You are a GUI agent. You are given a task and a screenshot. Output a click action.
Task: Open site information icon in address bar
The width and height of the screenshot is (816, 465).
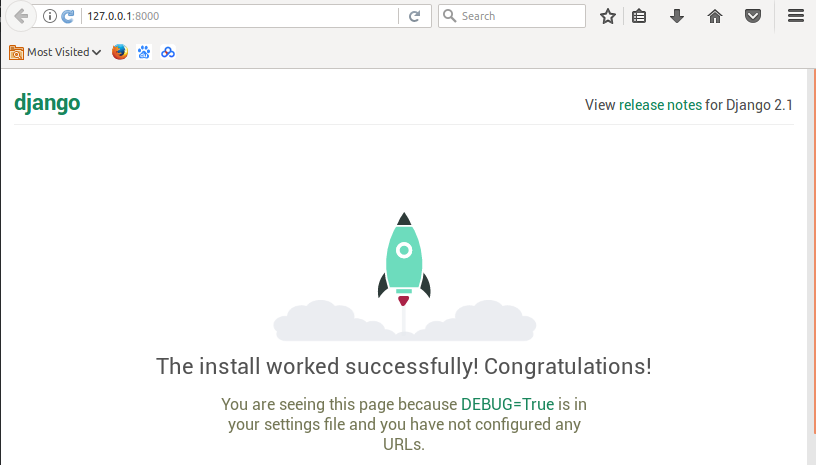click(49, 16)
